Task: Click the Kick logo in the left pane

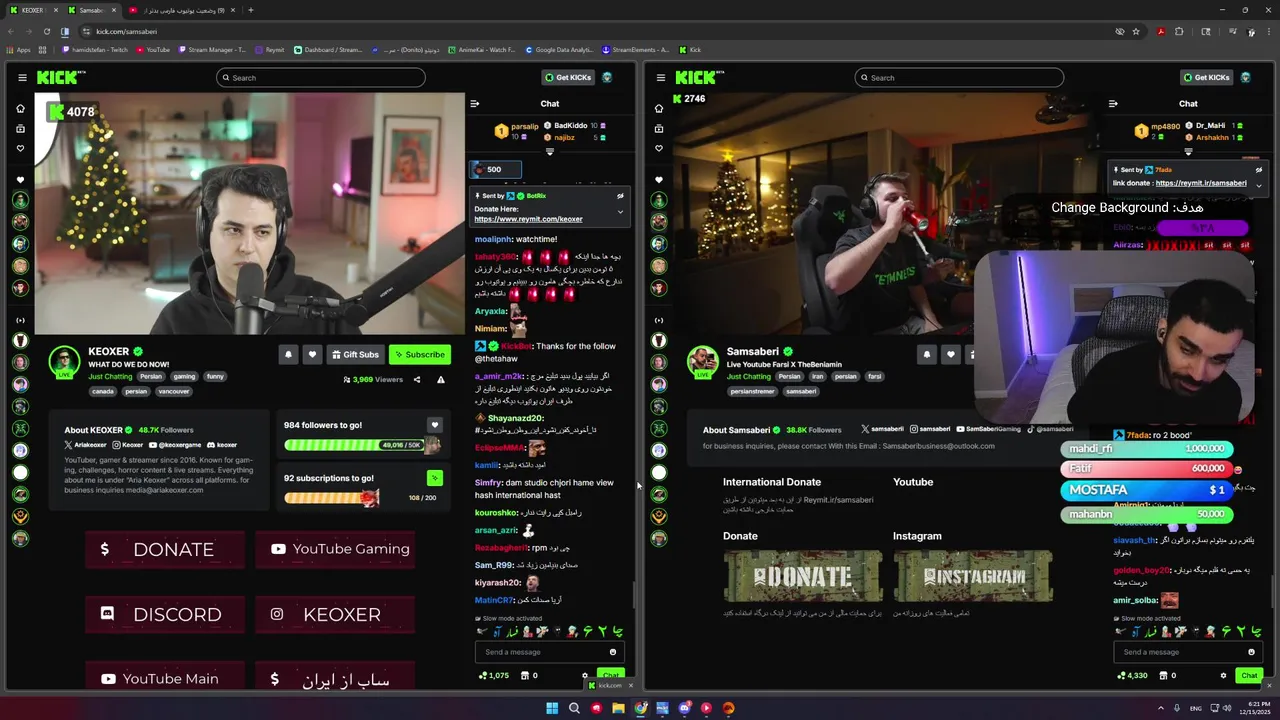Action: [58, 77]
